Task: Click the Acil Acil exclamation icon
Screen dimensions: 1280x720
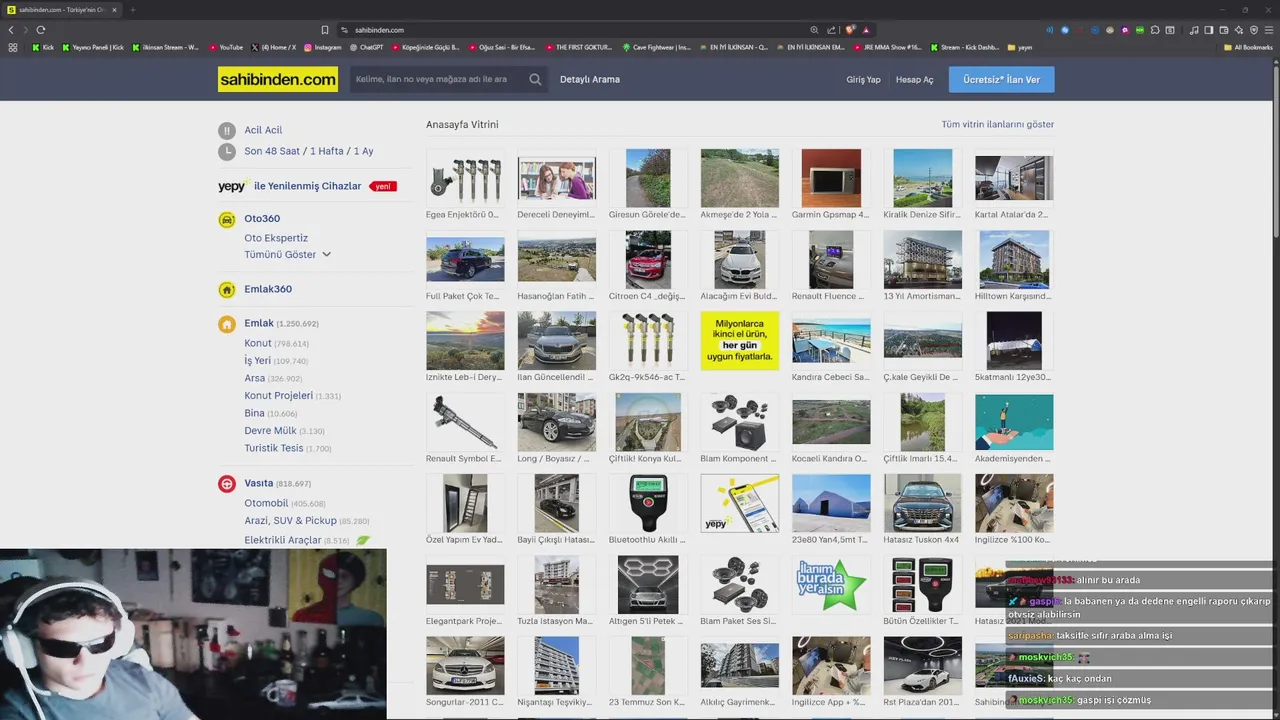Action: (227, 130)
